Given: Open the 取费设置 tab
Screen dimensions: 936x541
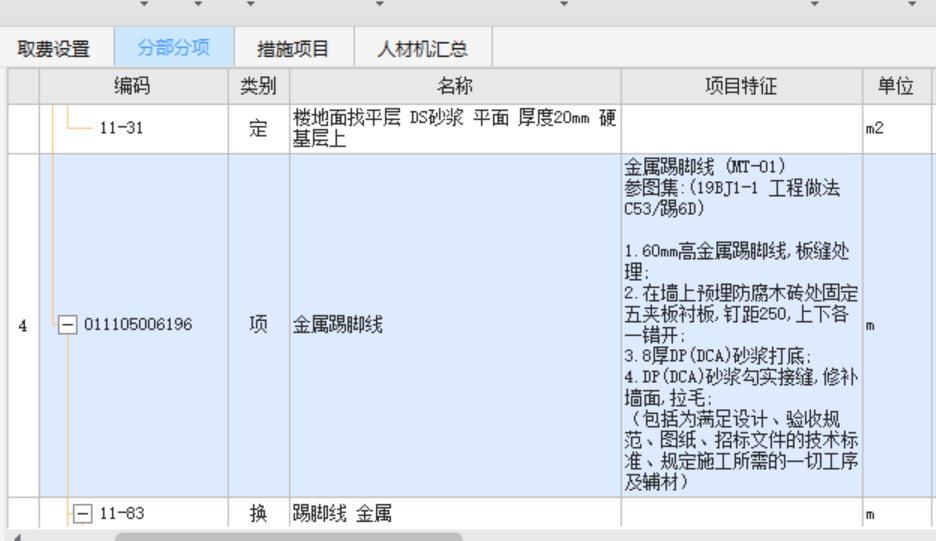Looking at the screenshot, I should point(54,48).
